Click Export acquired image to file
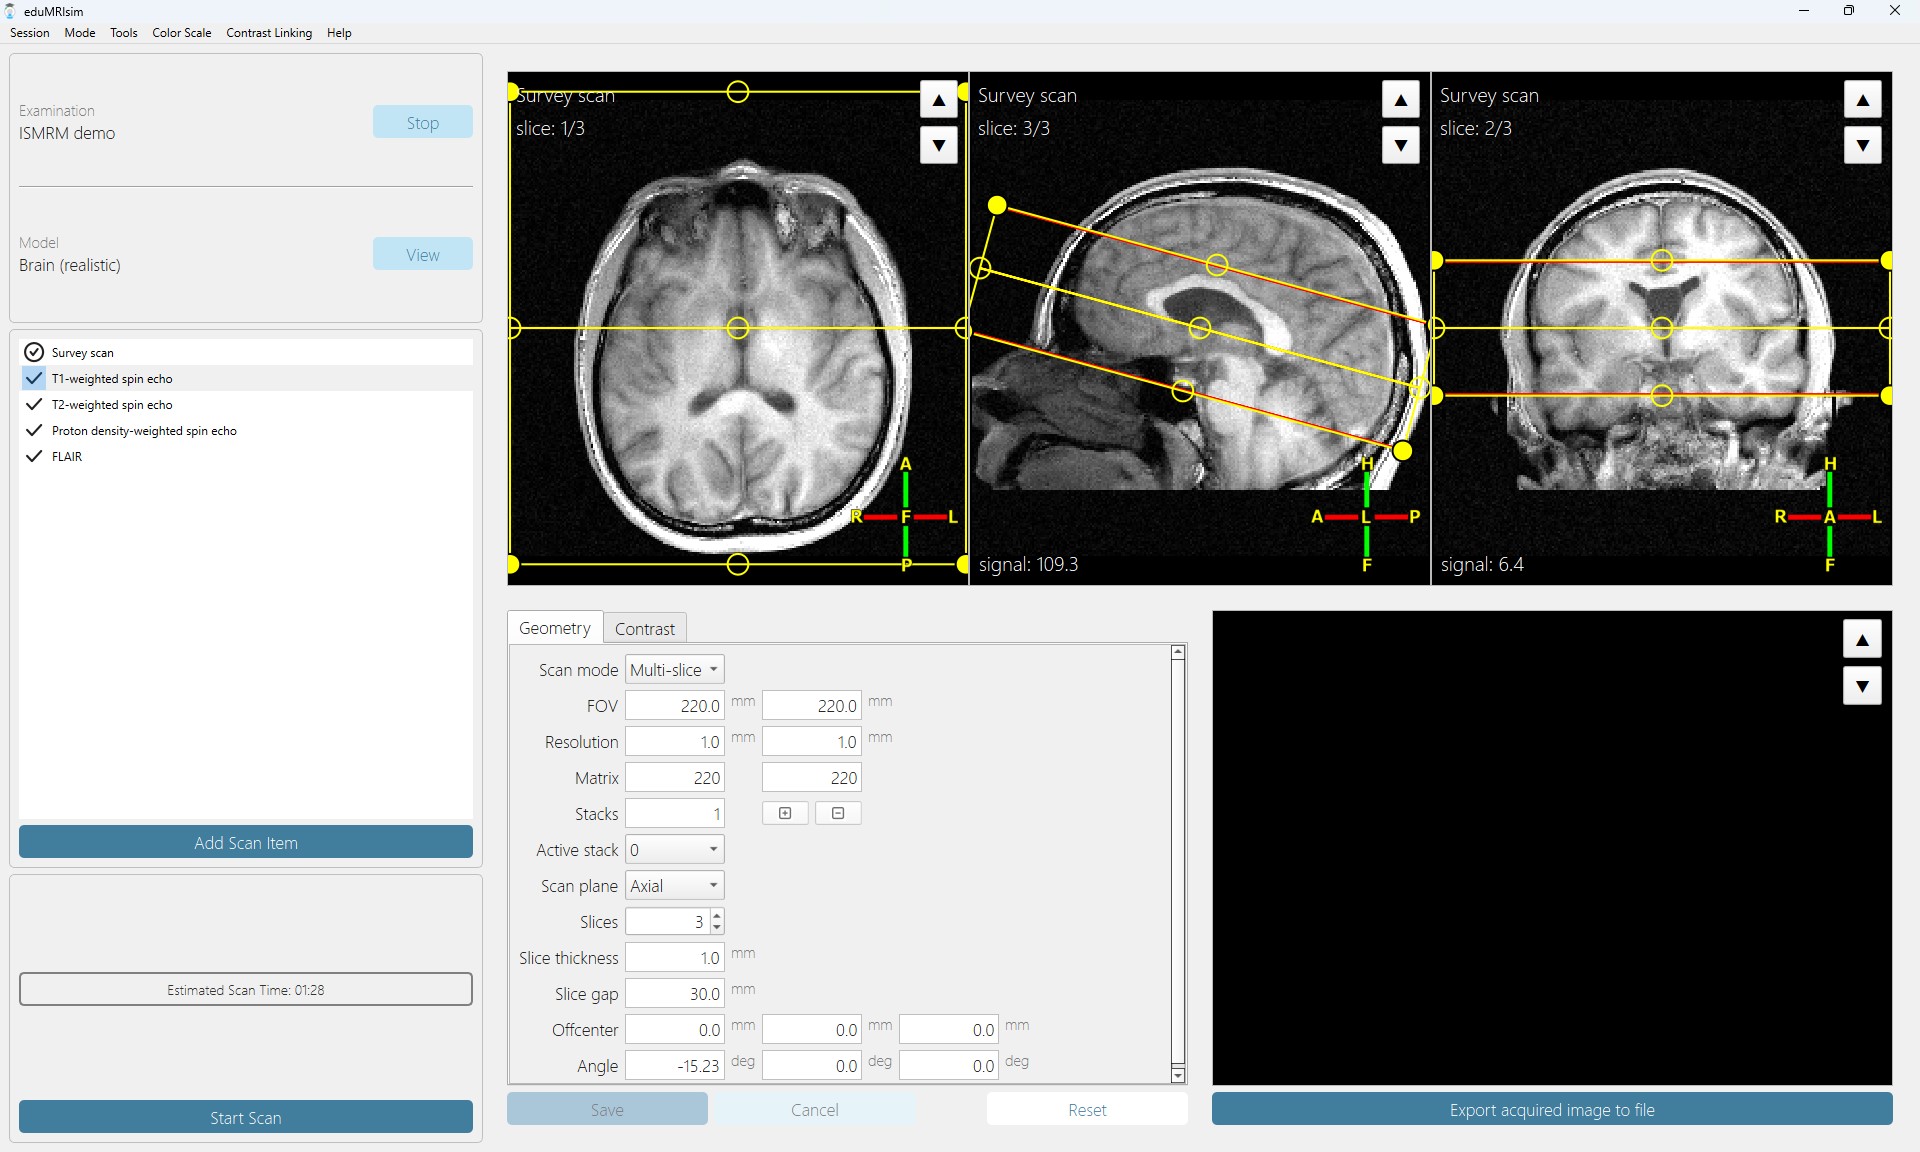This screenshot has width=1920, height=1152. tap(1552, 1109)
